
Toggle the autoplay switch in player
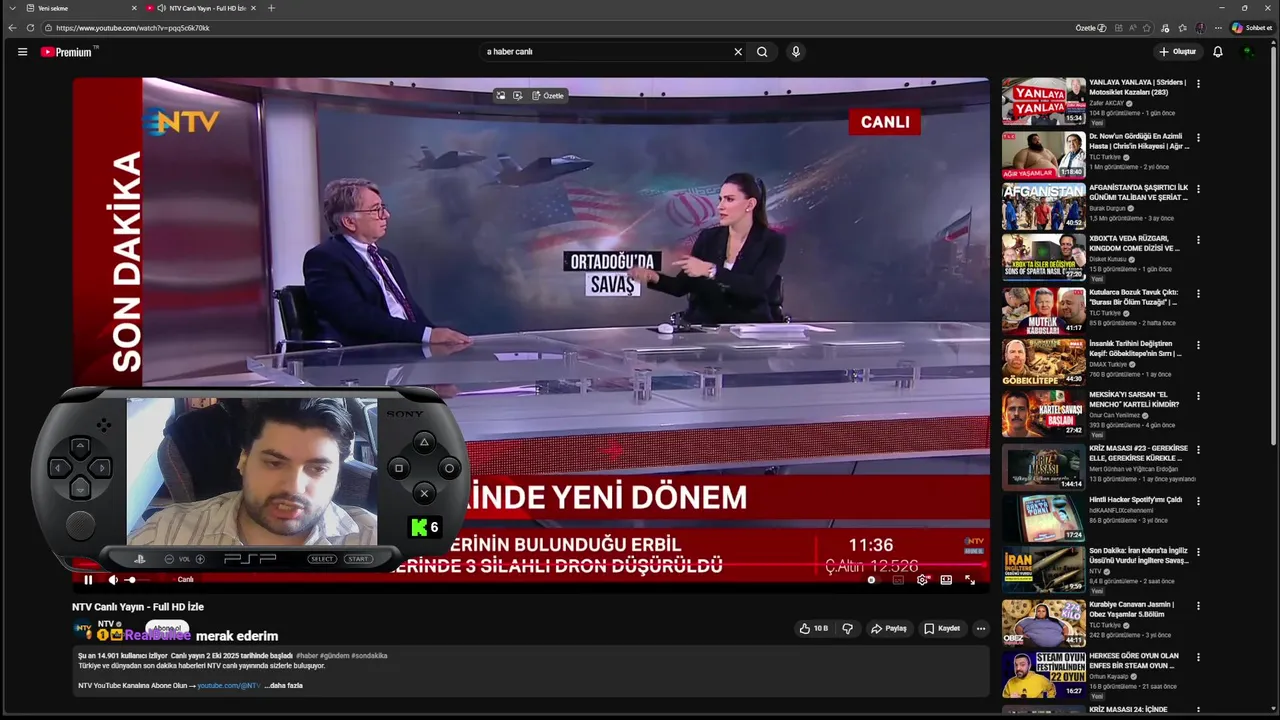point(875,580)
